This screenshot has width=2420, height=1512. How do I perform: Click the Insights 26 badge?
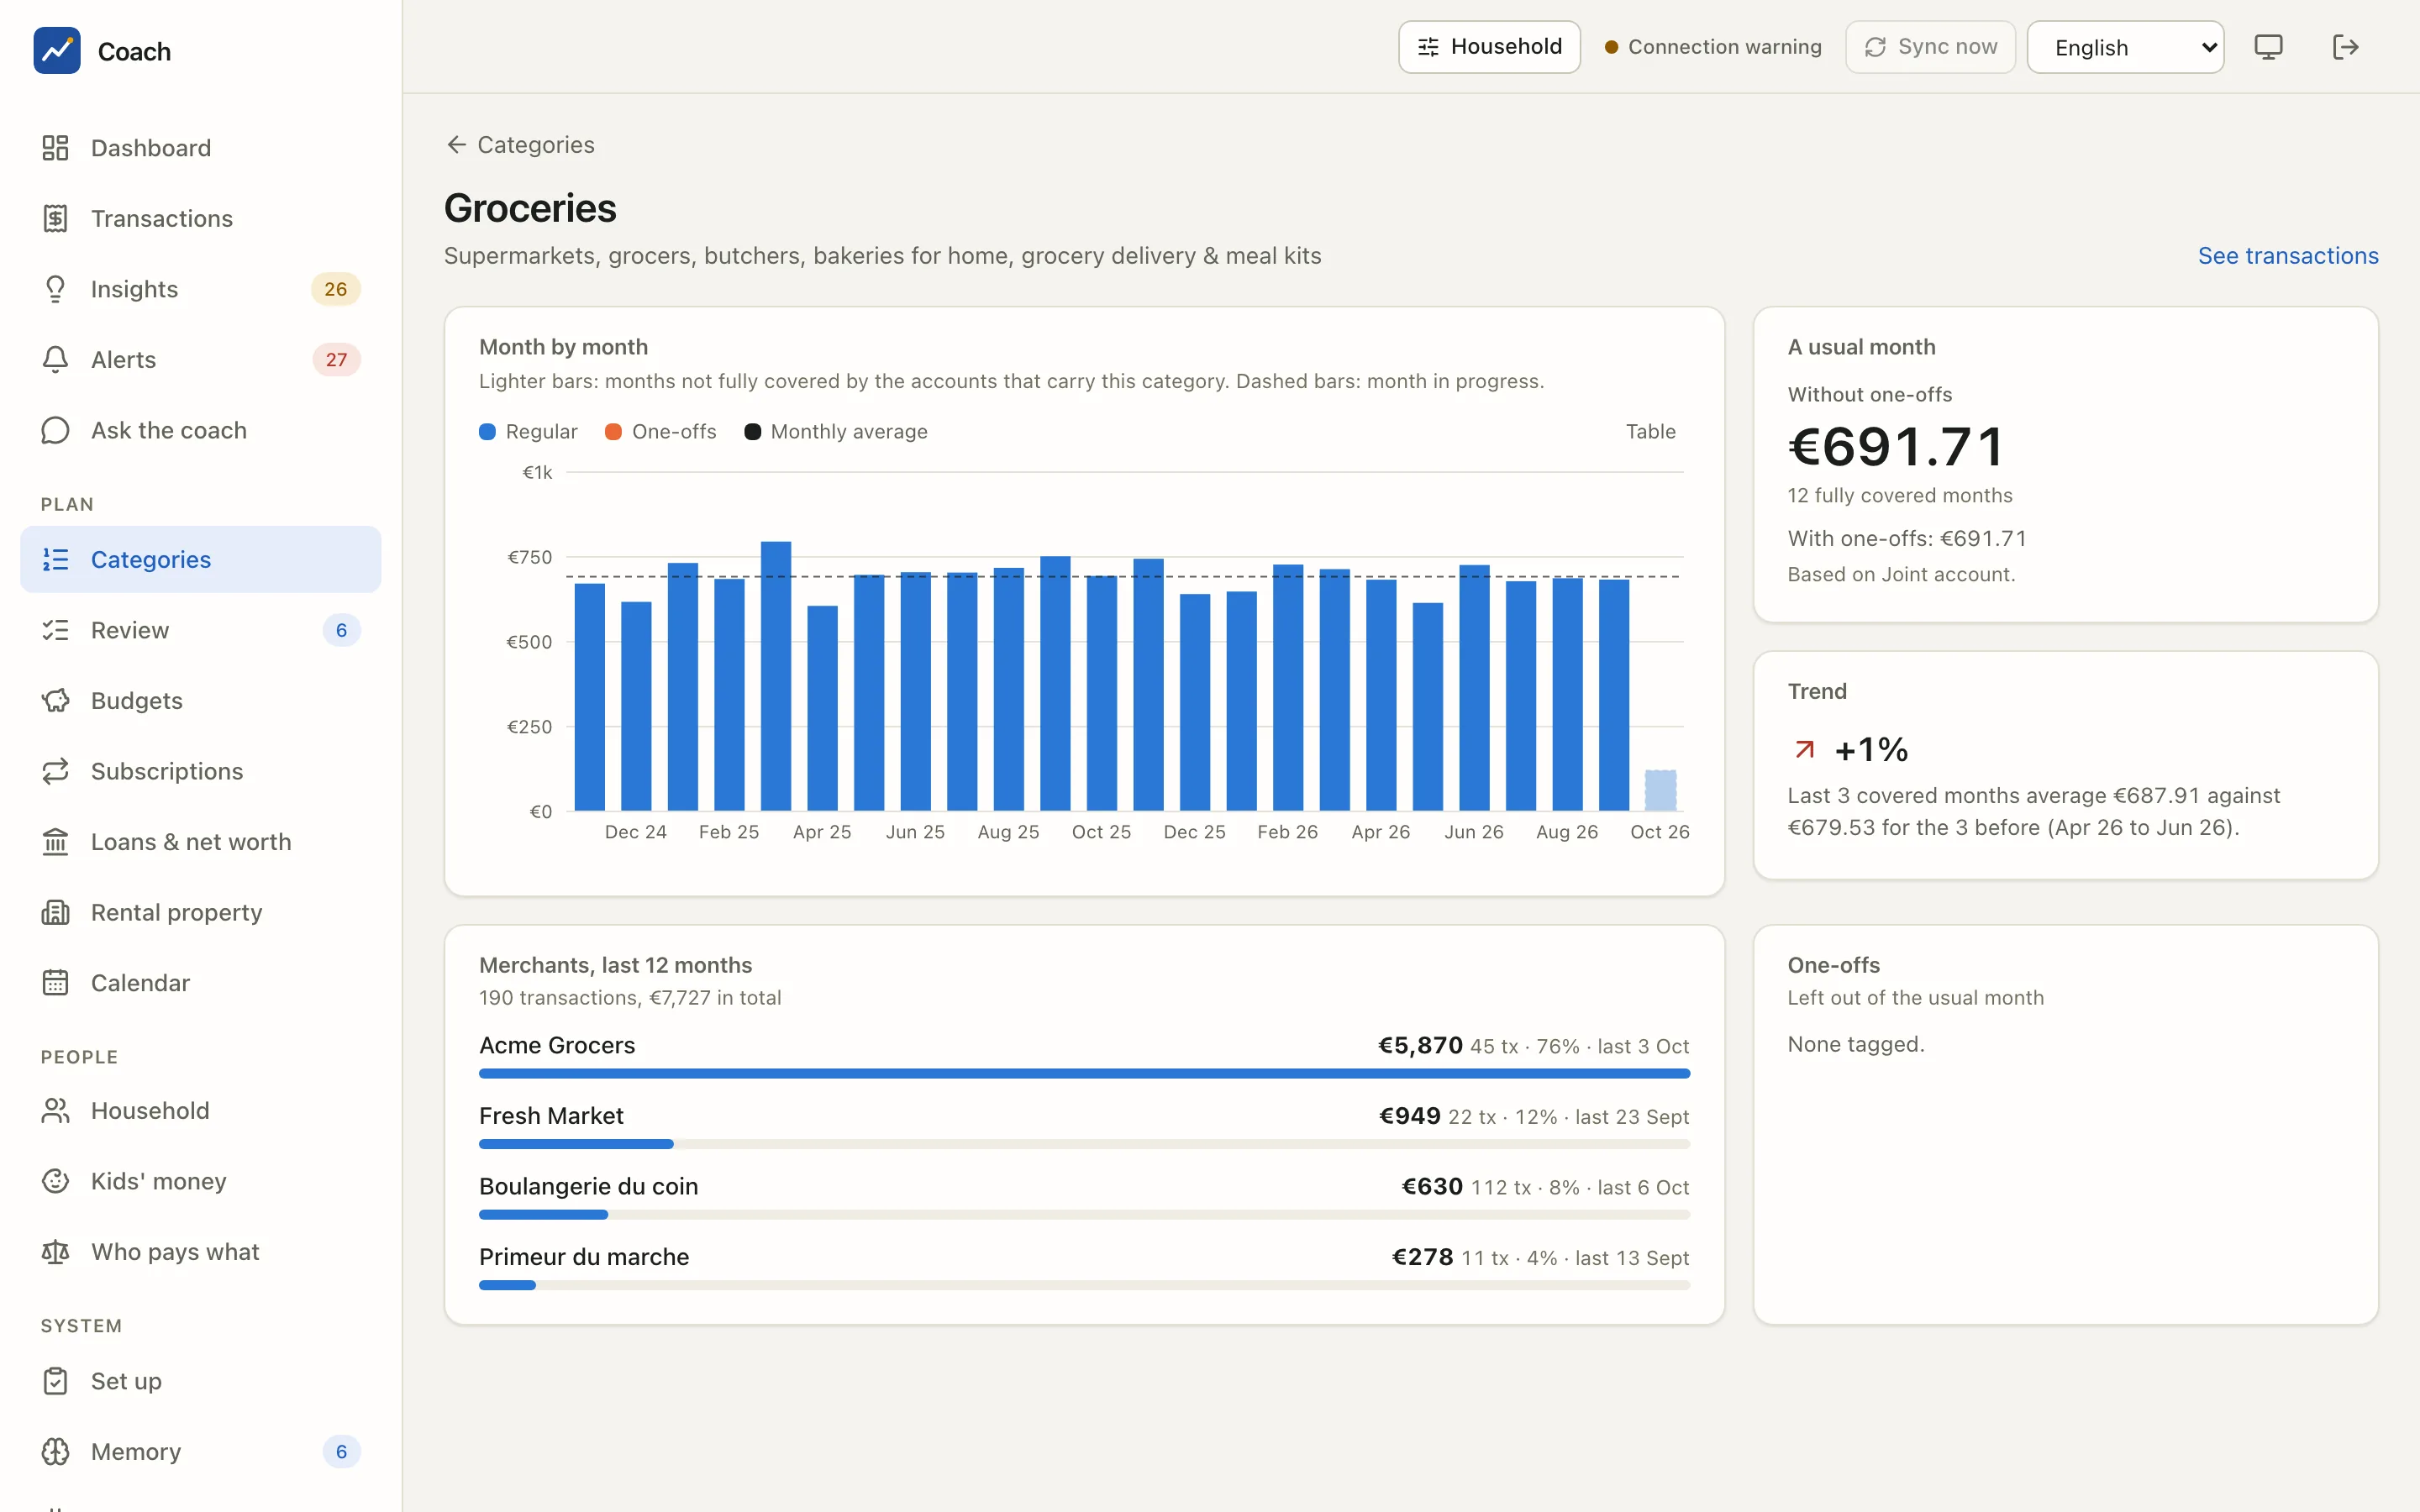tap(336, 289)
